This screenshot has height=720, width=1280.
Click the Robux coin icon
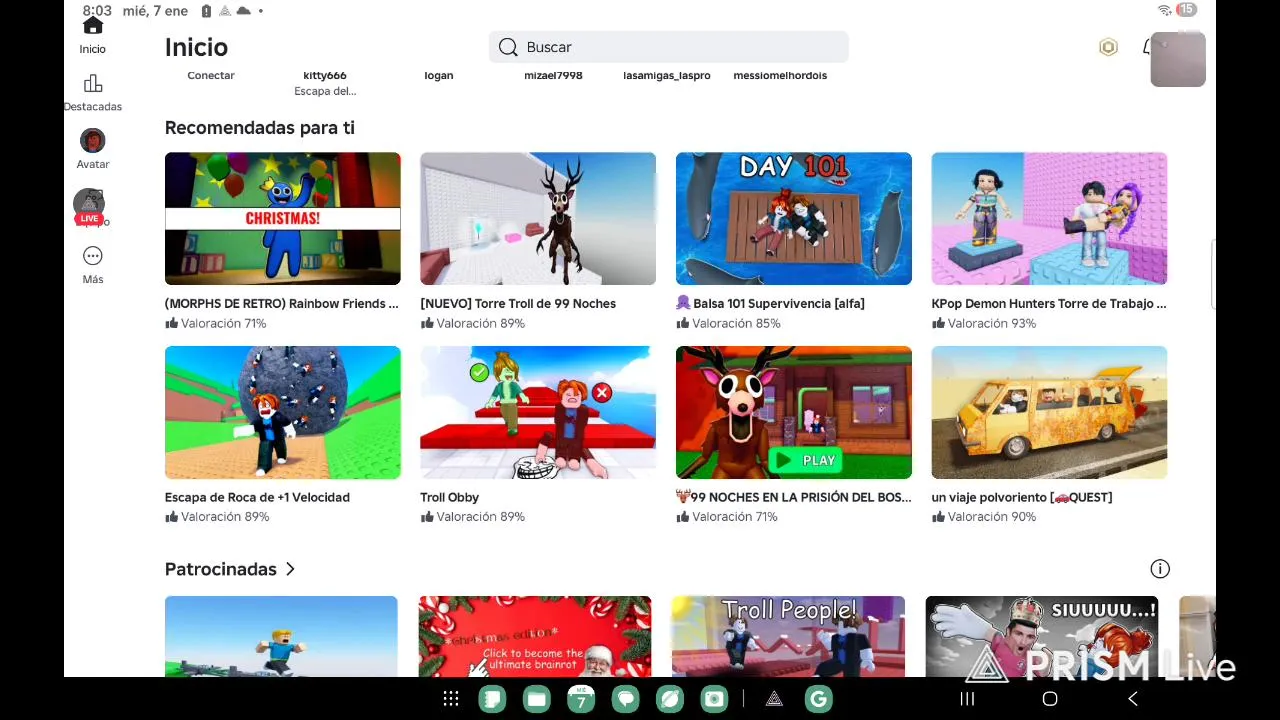(1108, 47)
